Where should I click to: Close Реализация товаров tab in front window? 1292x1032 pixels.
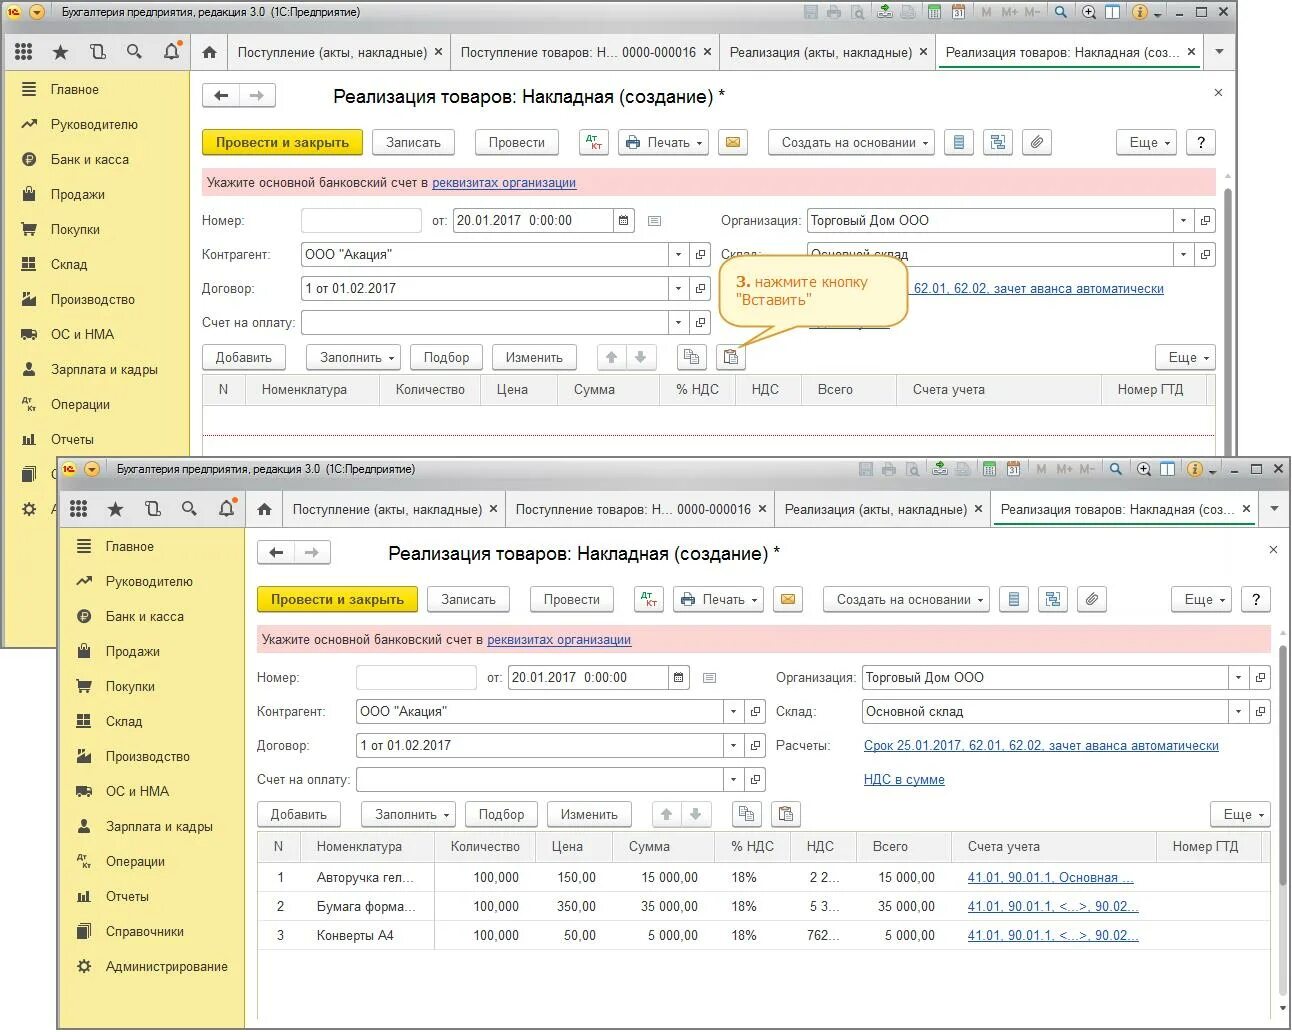[x=1246, y=509]
